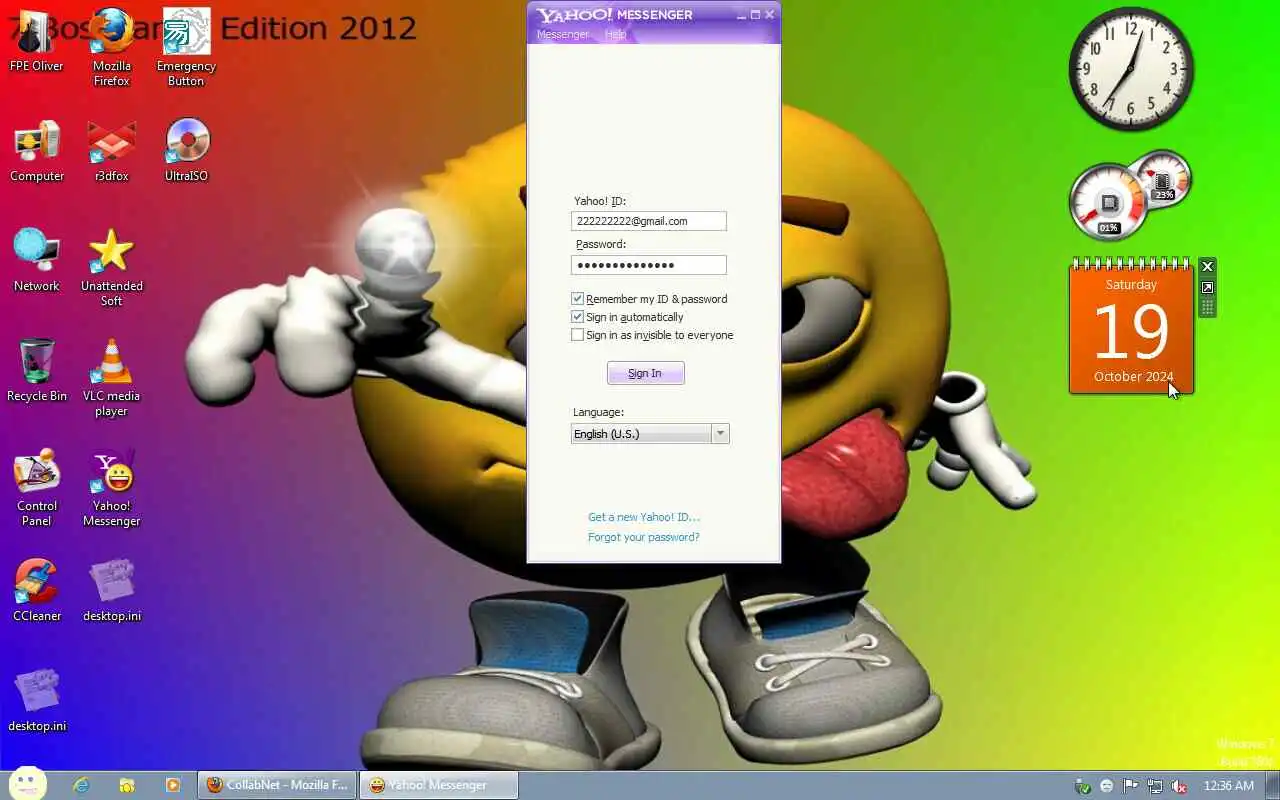Image resolution: width=1280 pixels, height=800 pixels.
Task: Select the Emergency Button desktop shortcut
Action: point(186,48)
